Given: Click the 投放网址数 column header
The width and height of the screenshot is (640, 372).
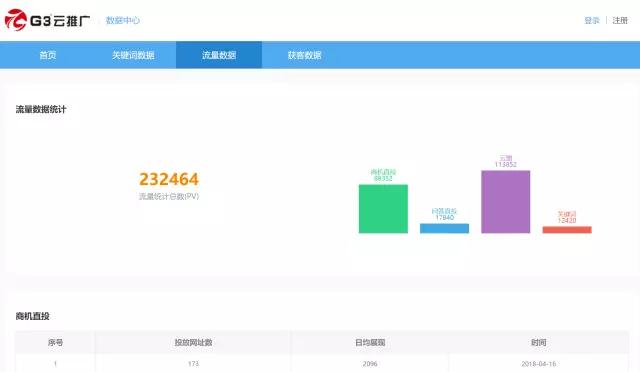Looking at the screenshot, I should click(x=193, y=343).
